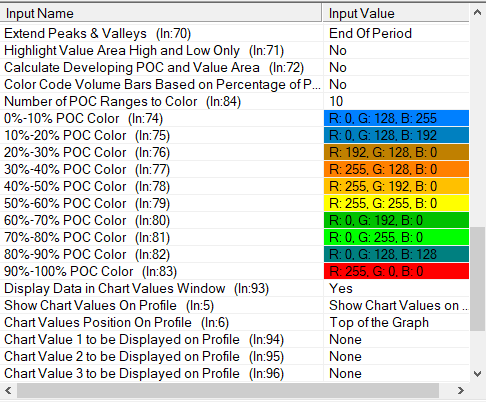Click the Input Value column header

pyautogui.click(x=396, y=13)
